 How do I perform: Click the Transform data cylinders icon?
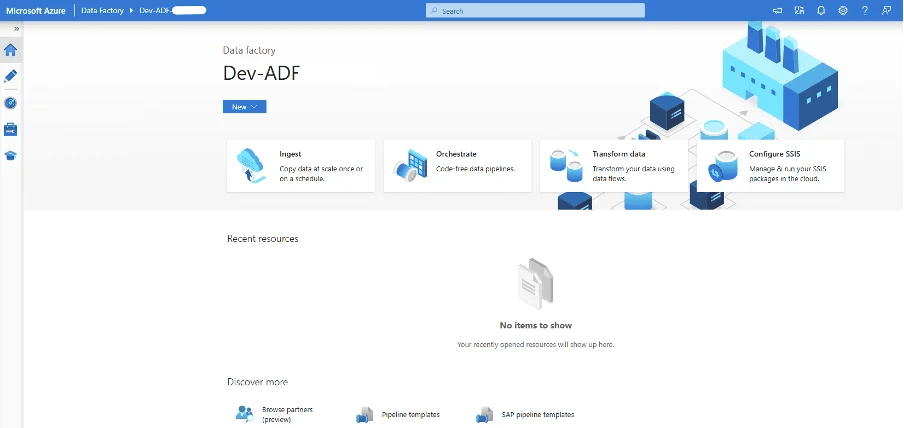(x=566, y=166)
